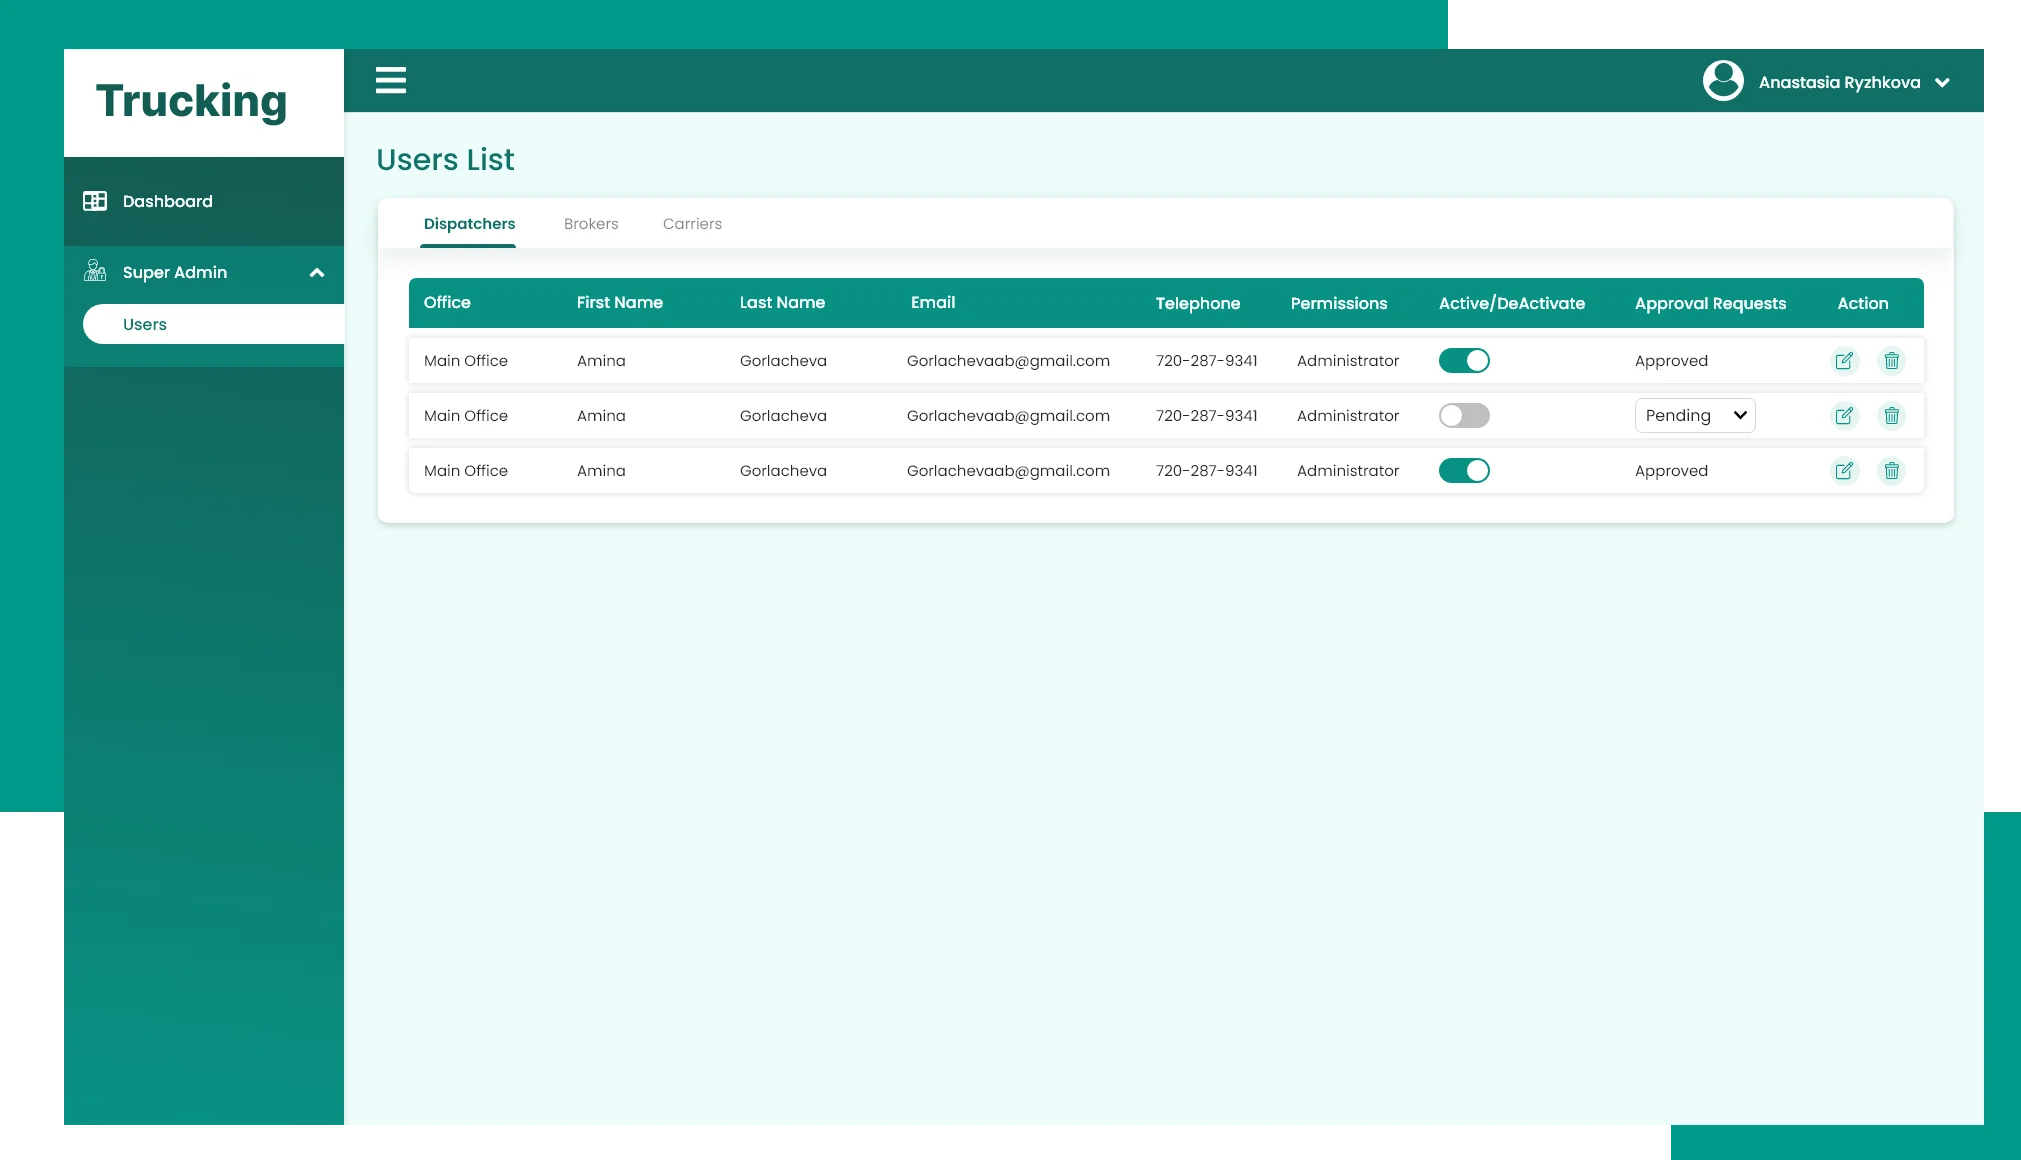
Task: Switch to the Dispatchers tab
Action: (x=469, y=224)
